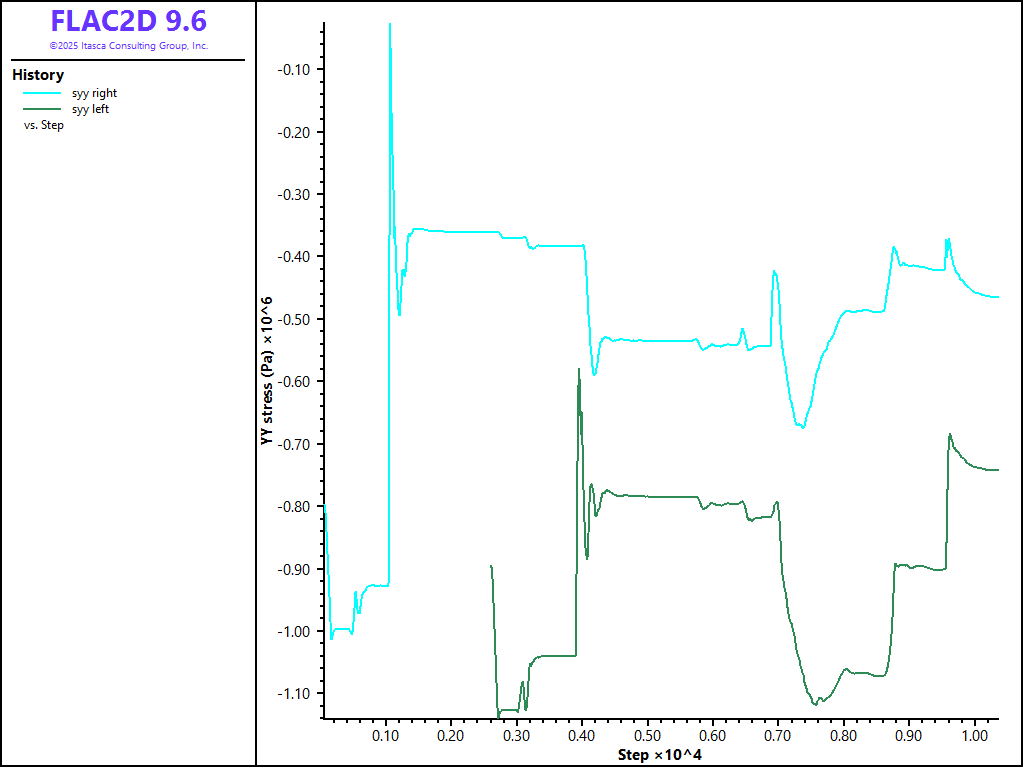The width and height of the screenshot is (1024, 768).
Task: Click the 1.00 tick label on x-axis
Action: 974,735
